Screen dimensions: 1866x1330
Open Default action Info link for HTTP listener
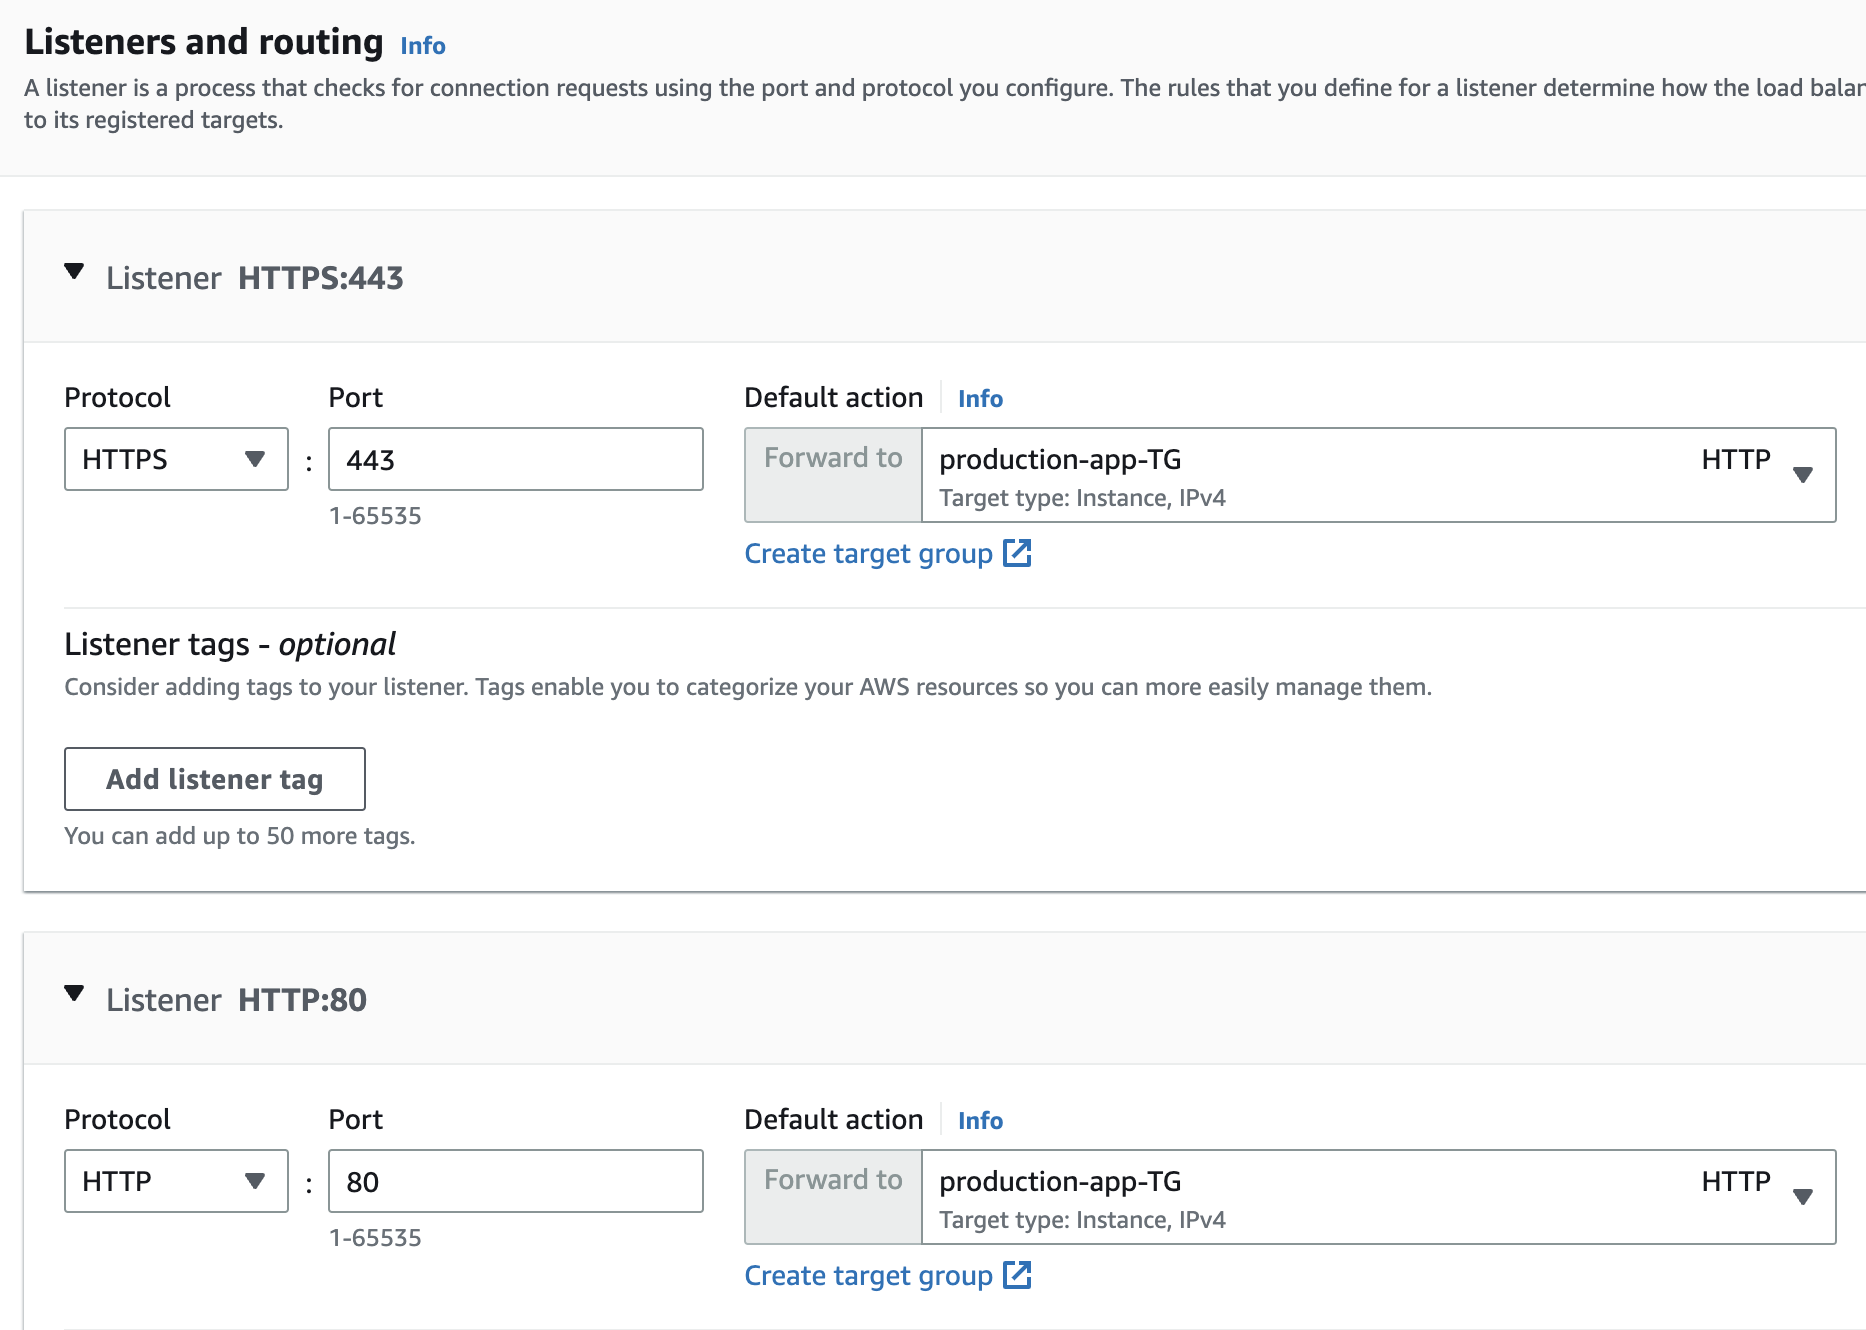(980, 1121)
